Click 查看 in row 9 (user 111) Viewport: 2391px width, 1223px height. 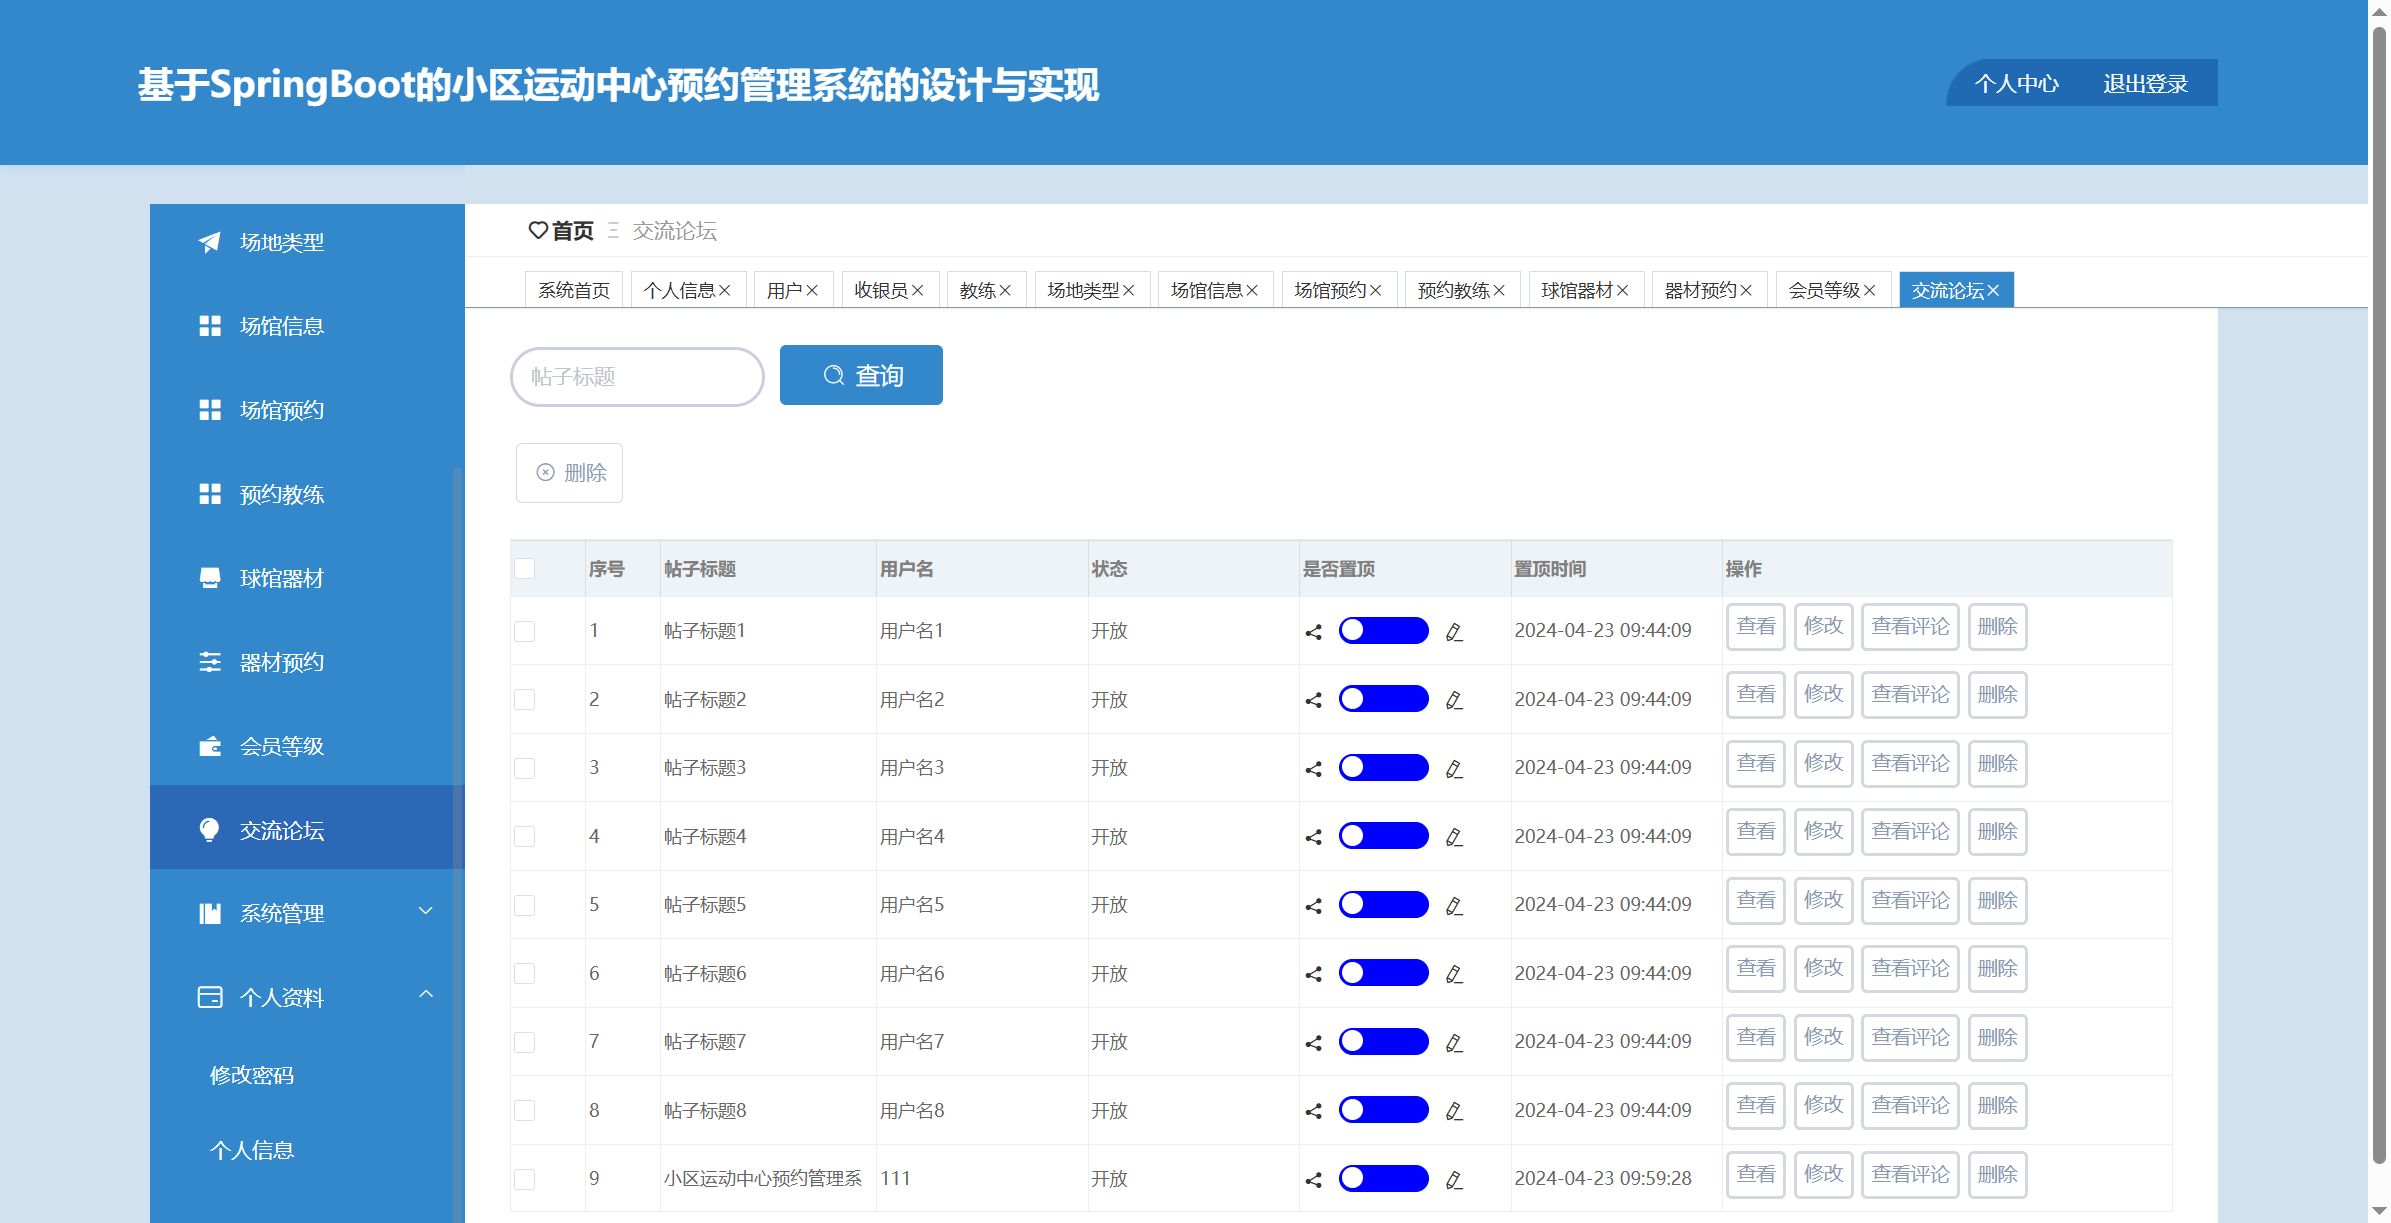tap(1755, 1175)
